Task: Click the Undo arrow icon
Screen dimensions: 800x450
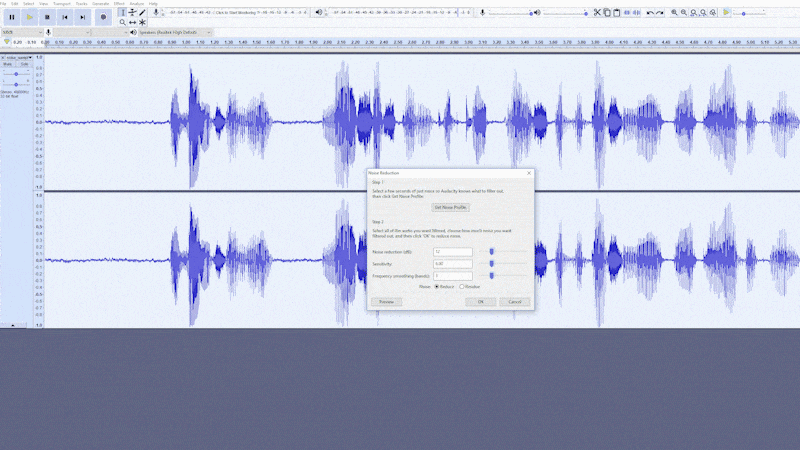Action: pyautogui.click(x=649, y=12)
